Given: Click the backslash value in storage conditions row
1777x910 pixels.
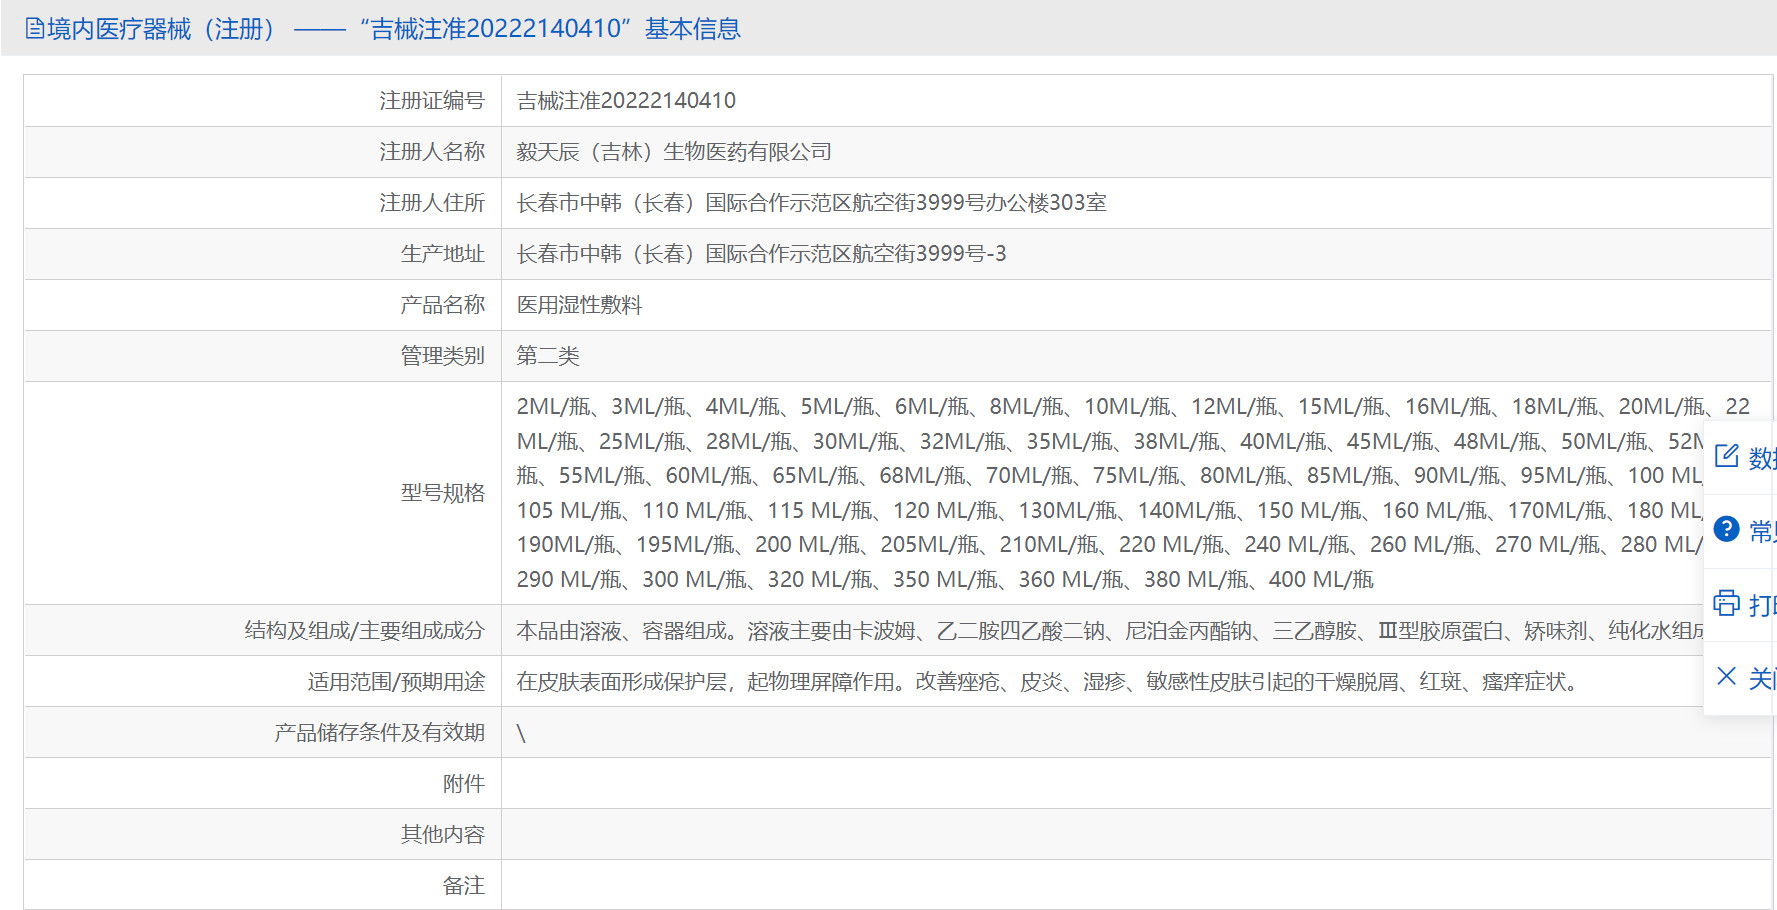Looking at the screenshot, I should click(x=521, y=734).
